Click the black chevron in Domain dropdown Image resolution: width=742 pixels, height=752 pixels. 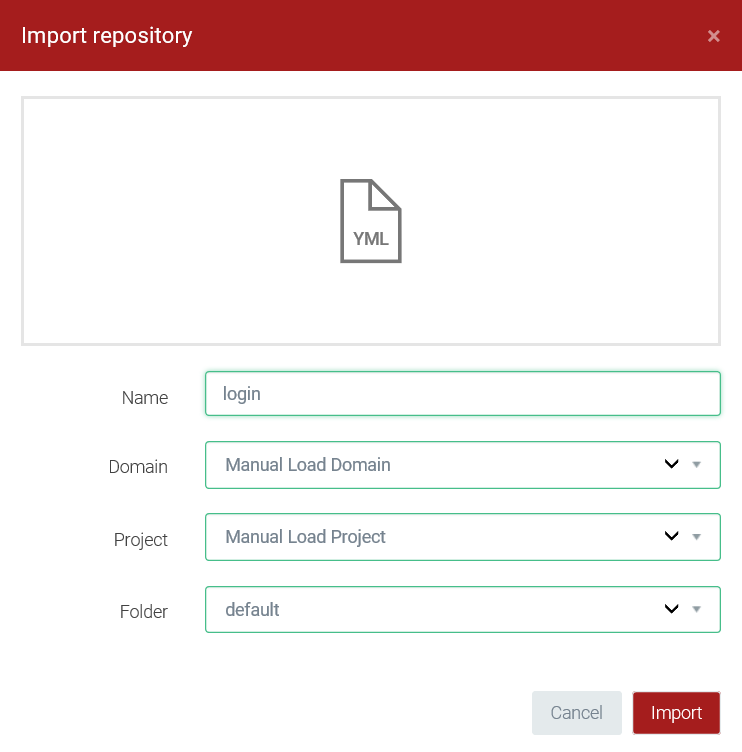pos(672,465)
